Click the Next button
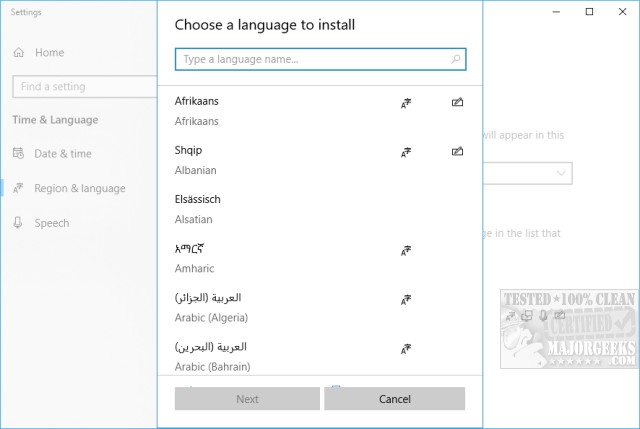The height and width of the screenshot is (429, 640). 247,399
